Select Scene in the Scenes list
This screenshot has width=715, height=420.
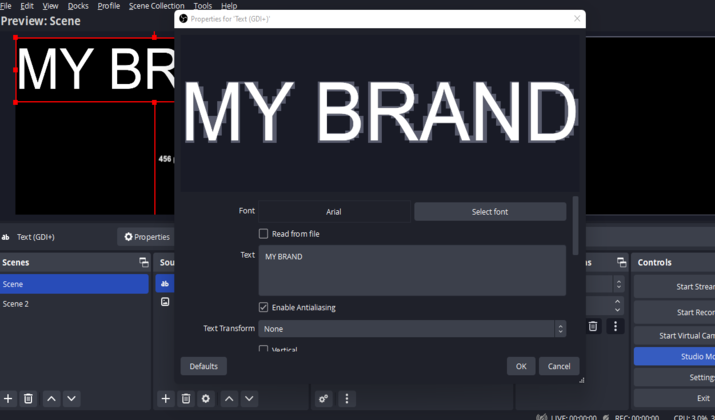74,284
